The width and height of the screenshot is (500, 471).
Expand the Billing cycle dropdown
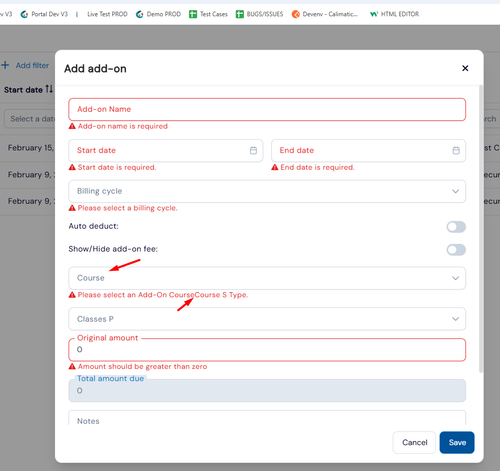point(267,191)
